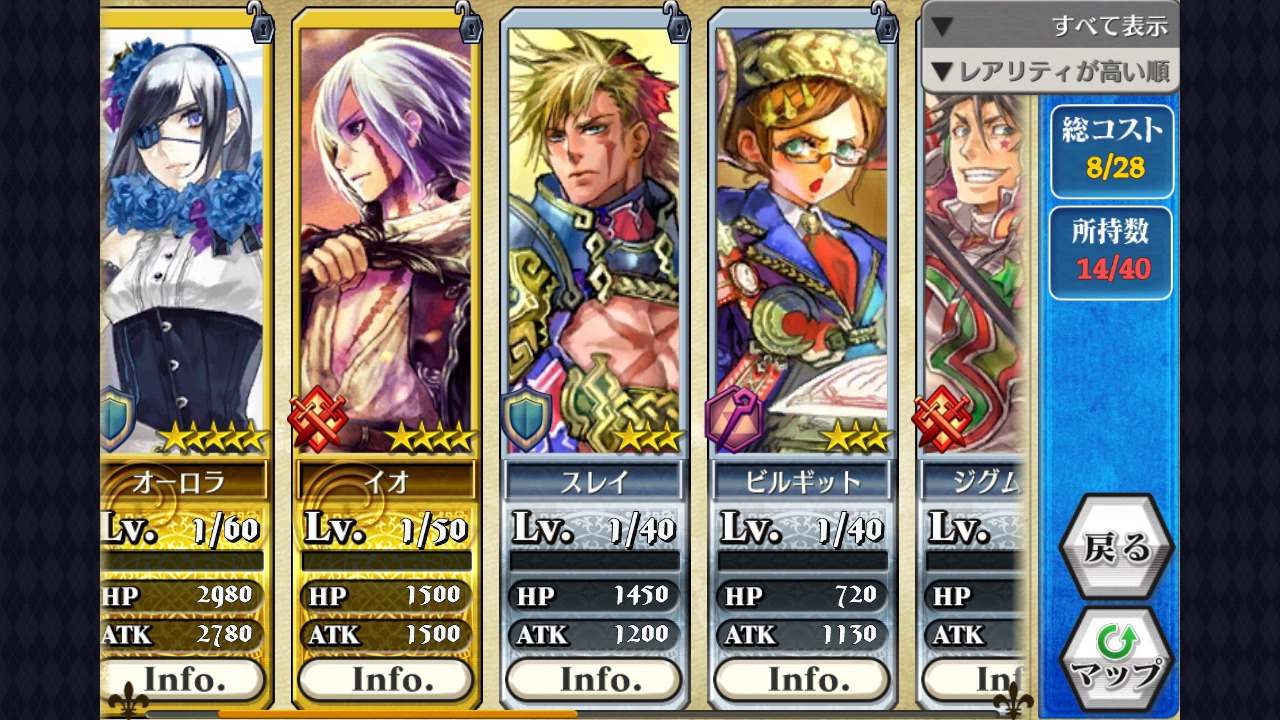This screenshot has height=720, width=1280.
Task: Click the orange horizontal scrollbar at bottom
Action: click(x=397, y=714)
